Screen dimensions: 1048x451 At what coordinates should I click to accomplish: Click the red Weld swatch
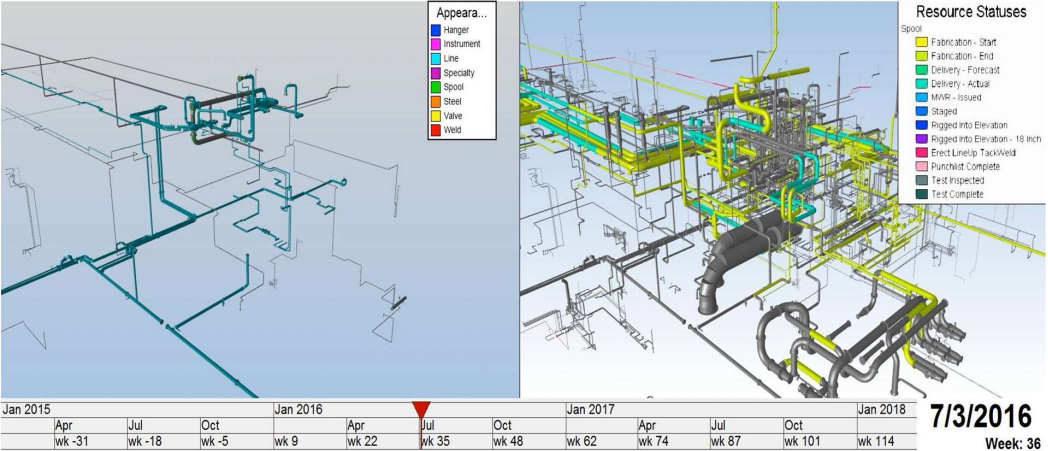click(436, 130)
